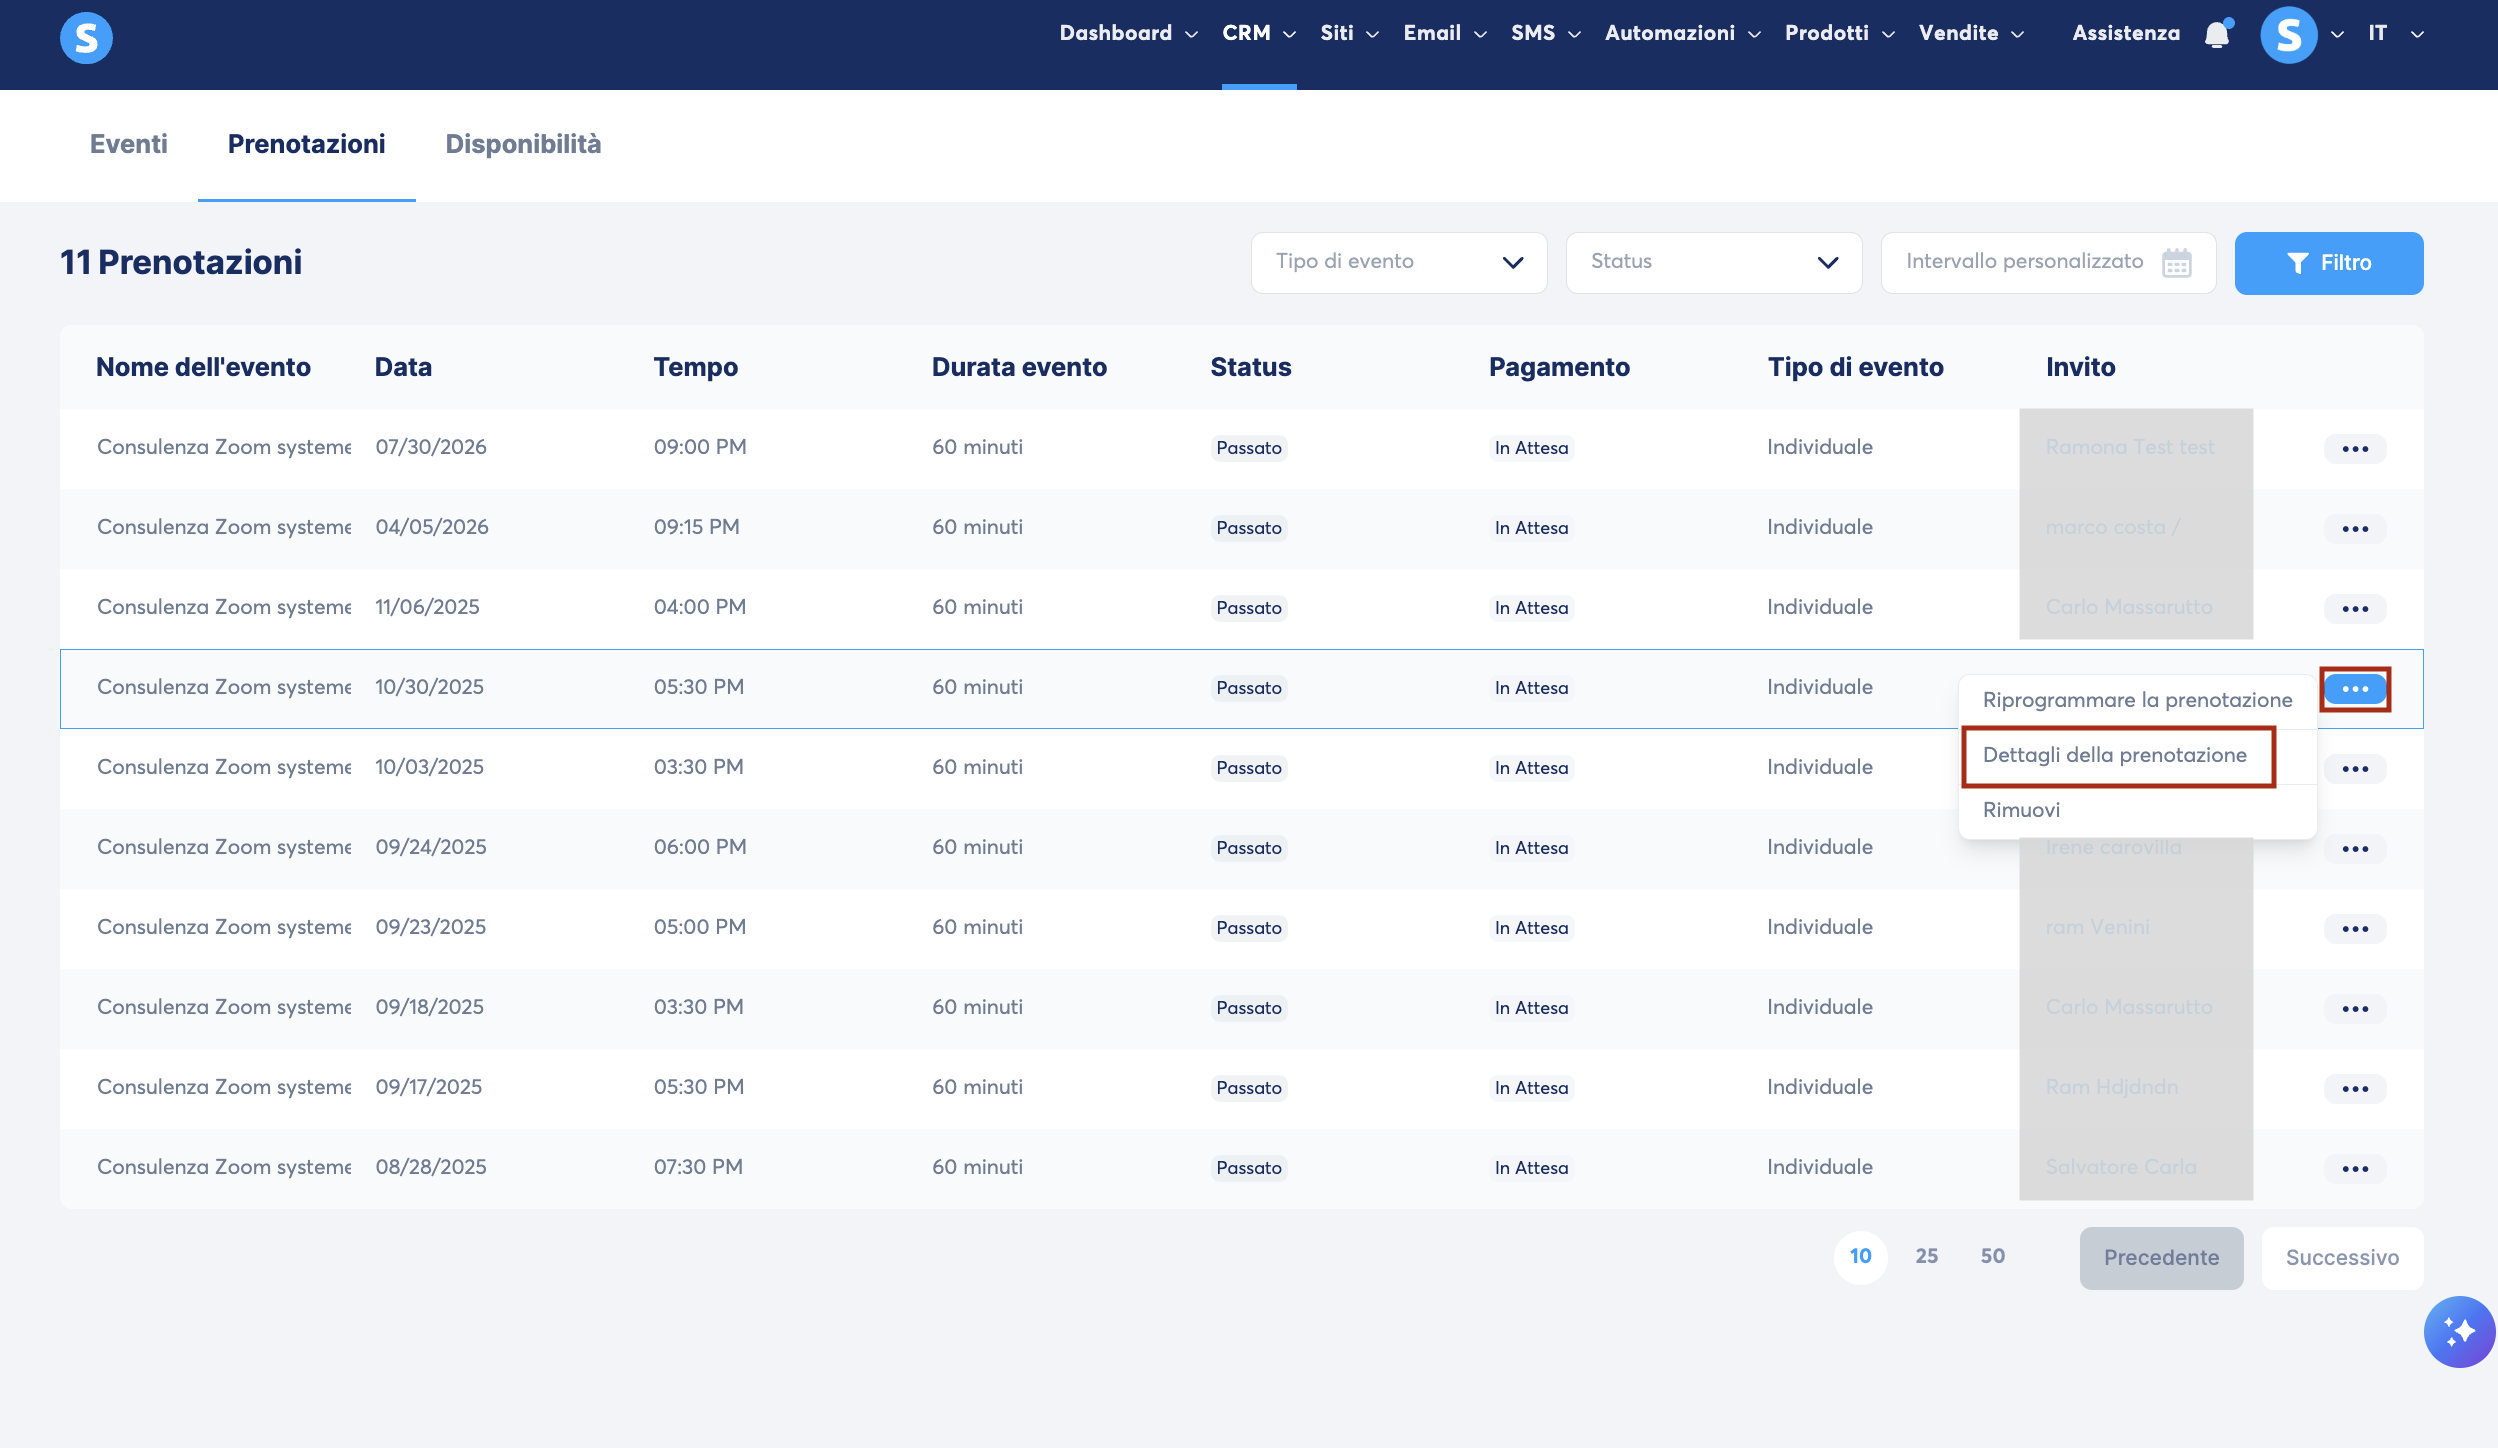The image size is (2498, 1448).
Task: Expand the CRM menu
Action: (x=1259, y=33)
